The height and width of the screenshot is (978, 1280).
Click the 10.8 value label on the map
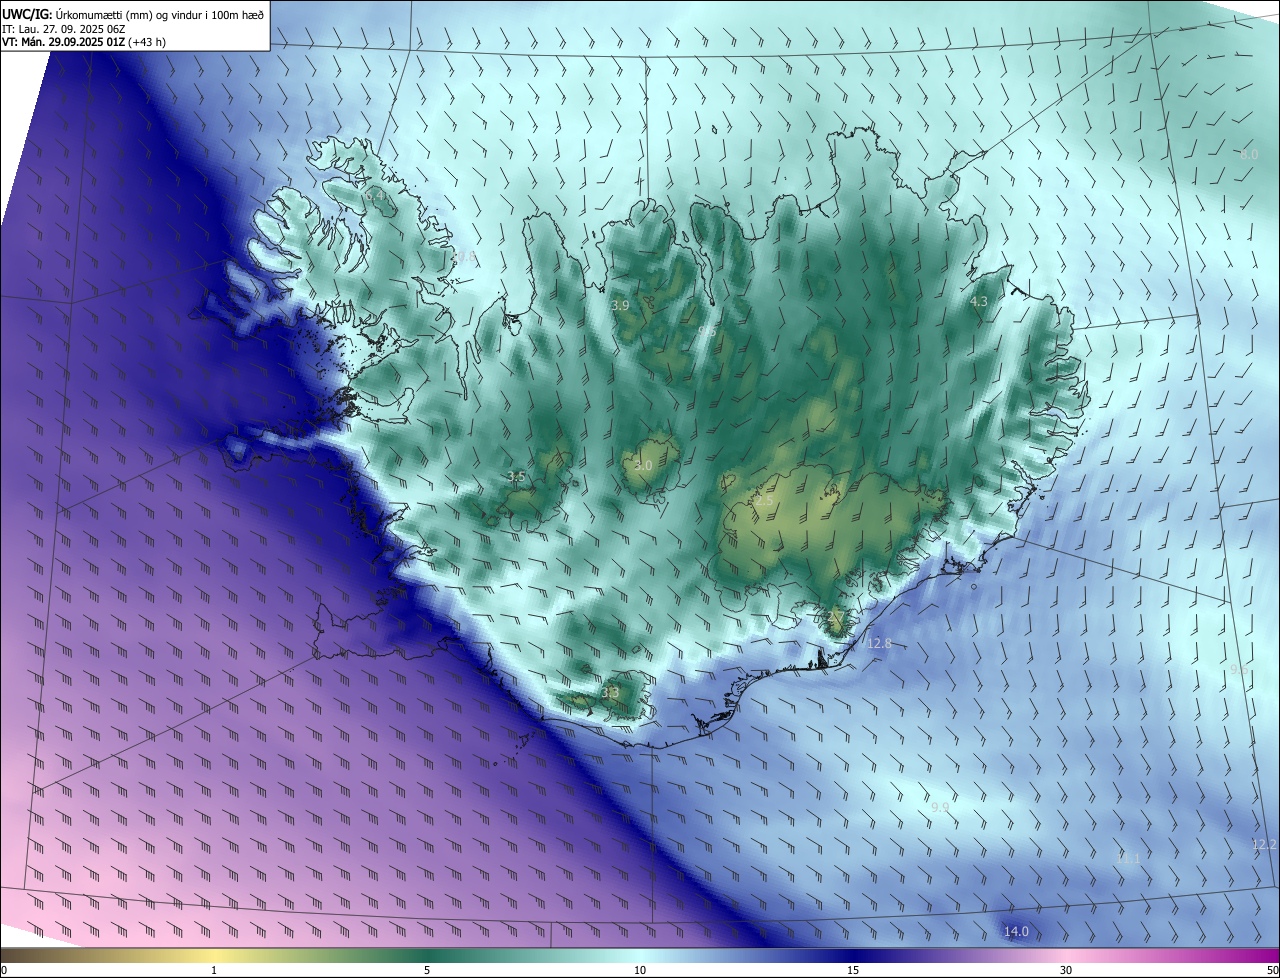pos(464,257)
